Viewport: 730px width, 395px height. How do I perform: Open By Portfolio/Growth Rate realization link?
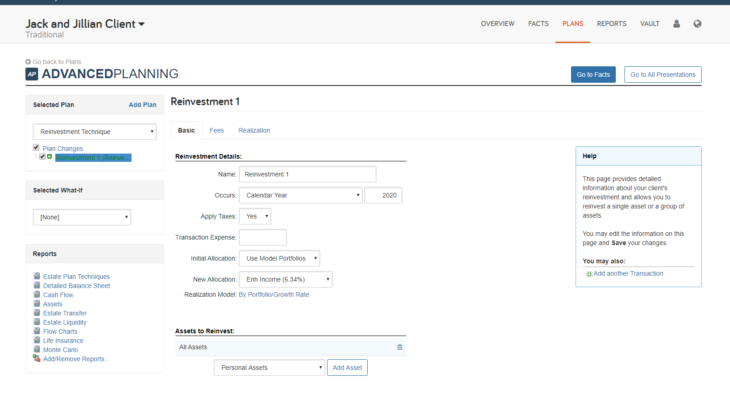[x=274, y=294]
